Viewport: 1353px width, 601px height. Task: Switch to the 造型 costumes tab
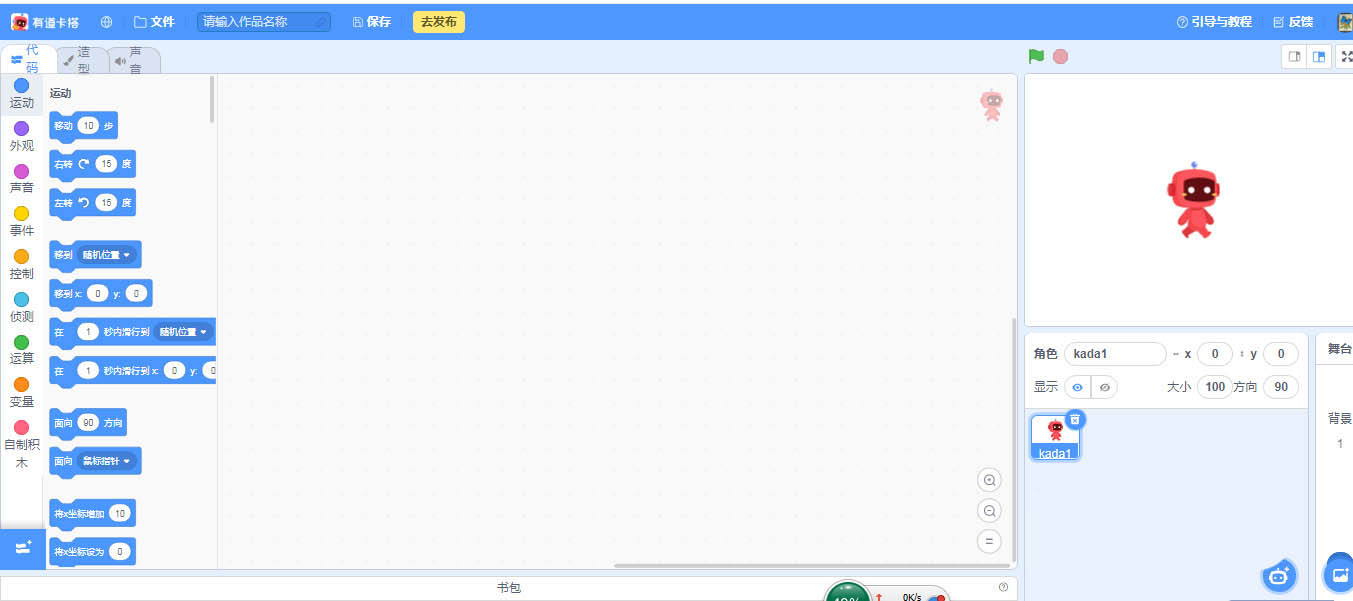coord(82,60)
